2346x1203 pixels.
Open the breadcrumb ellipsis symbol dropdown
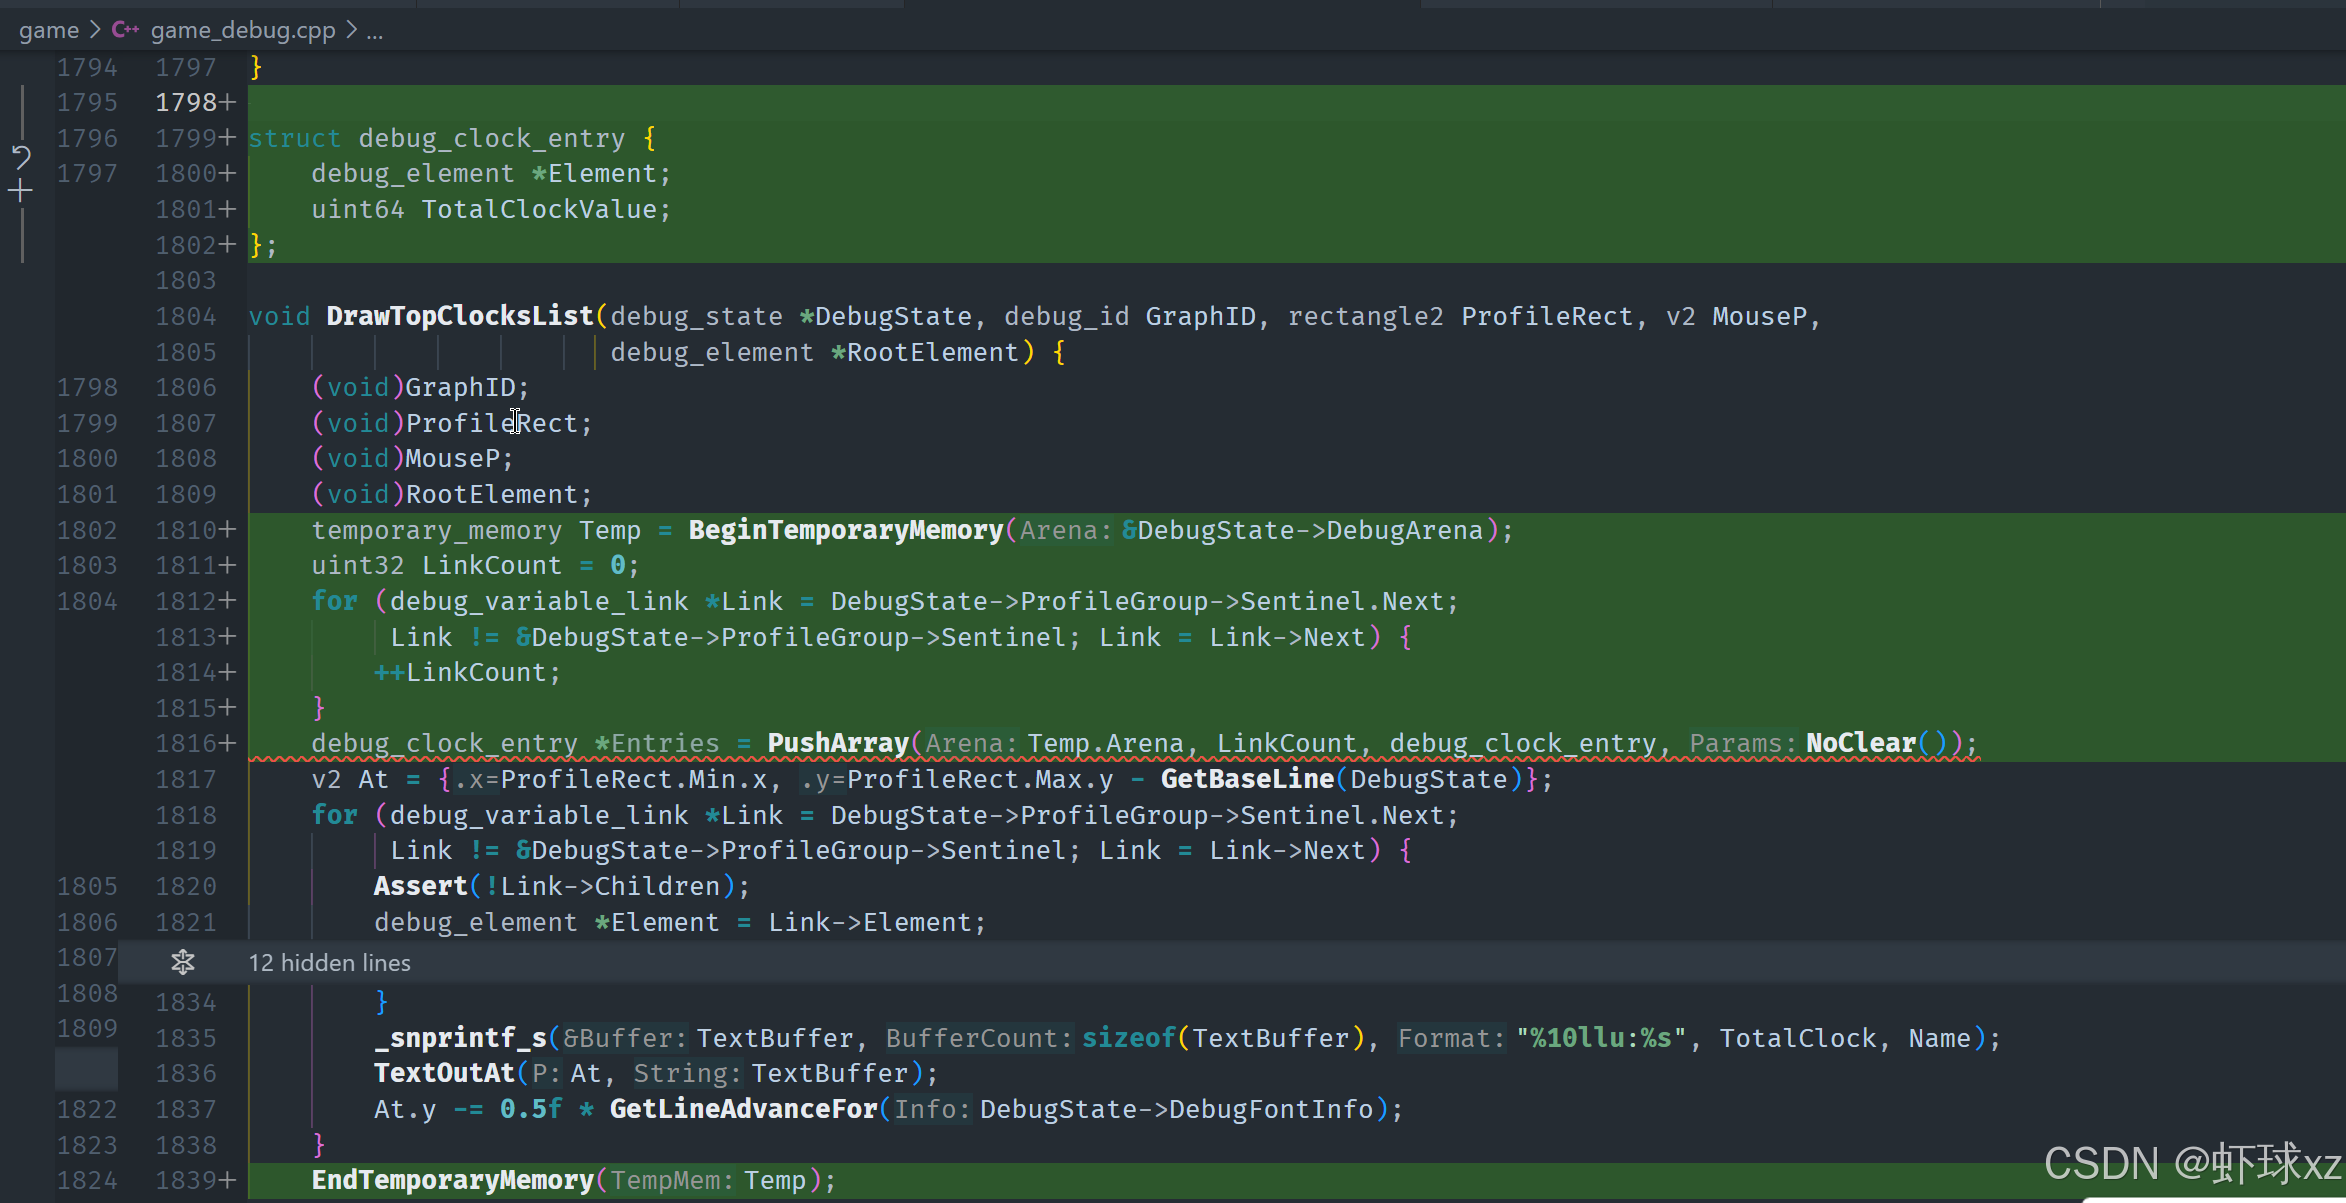(x=375, y=31)
